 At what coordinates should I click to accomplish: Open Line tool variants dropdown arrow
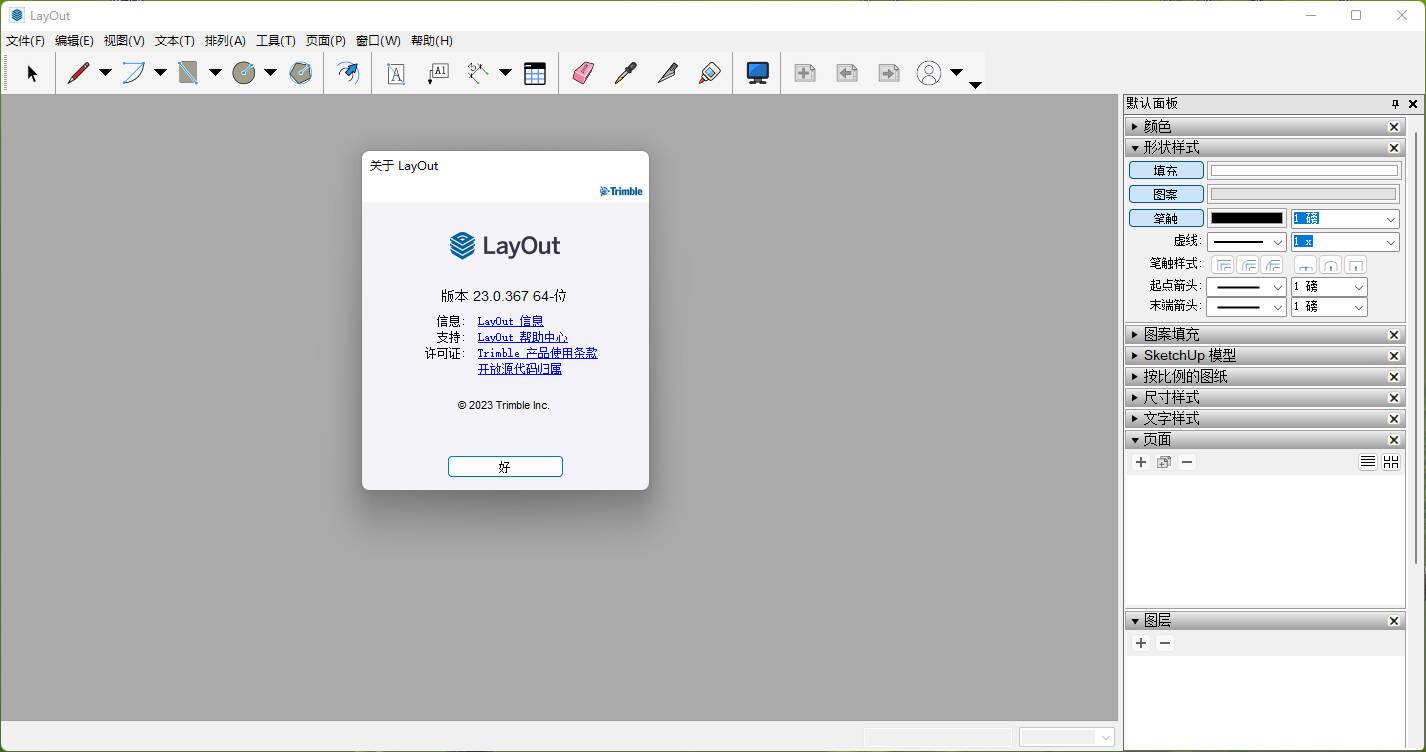(x=105, y=73)
